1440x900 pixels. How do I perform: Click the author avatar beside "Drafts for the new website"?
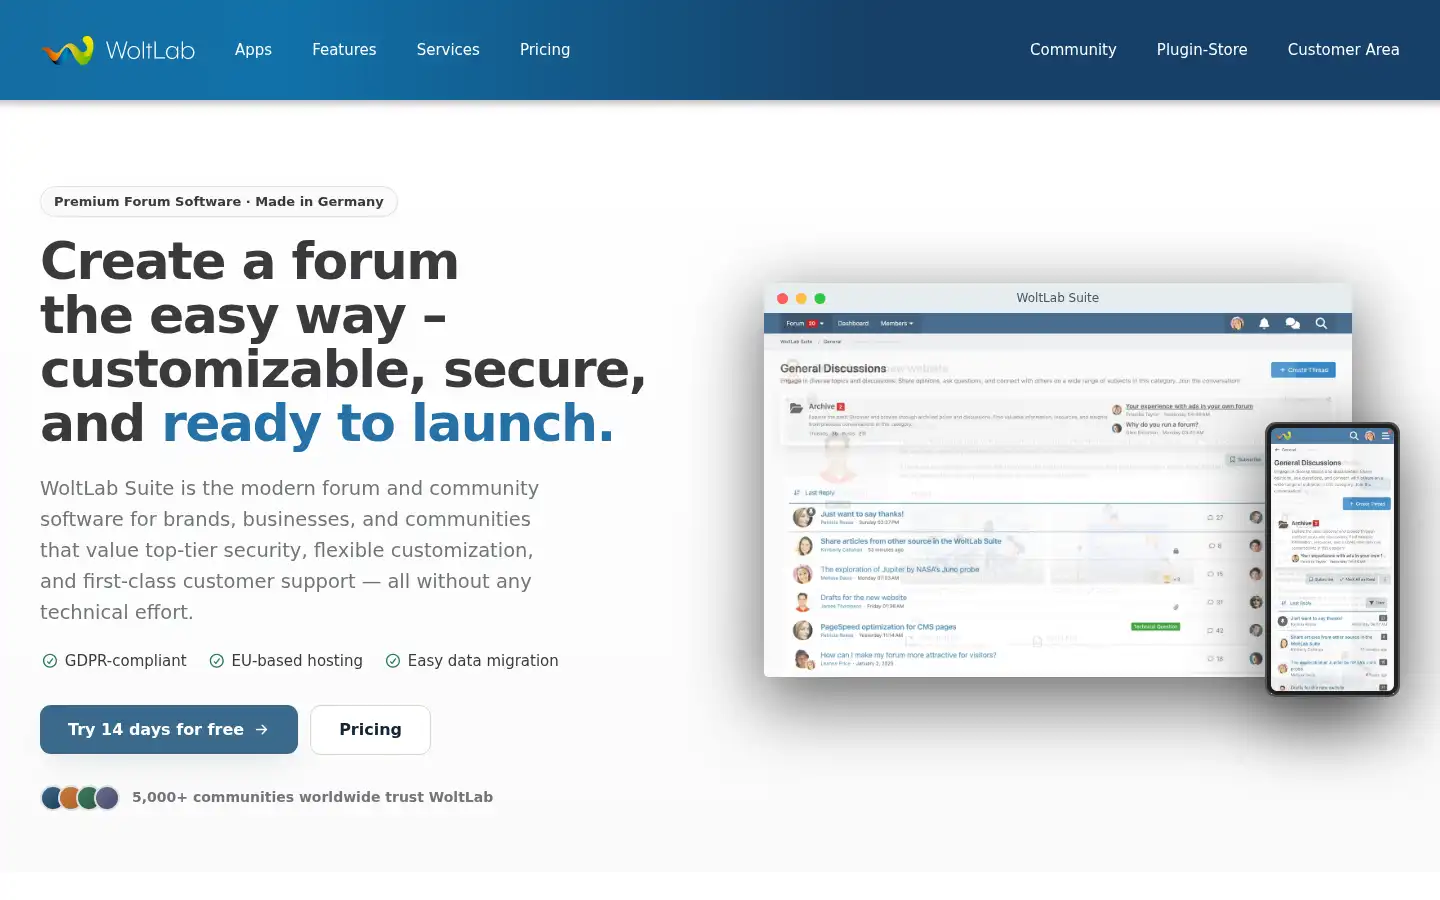802,602
